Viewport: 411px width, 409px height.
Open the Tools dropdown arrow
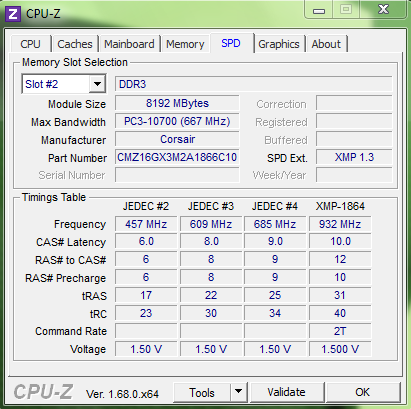pyautogui.click(x=238, y=391)
